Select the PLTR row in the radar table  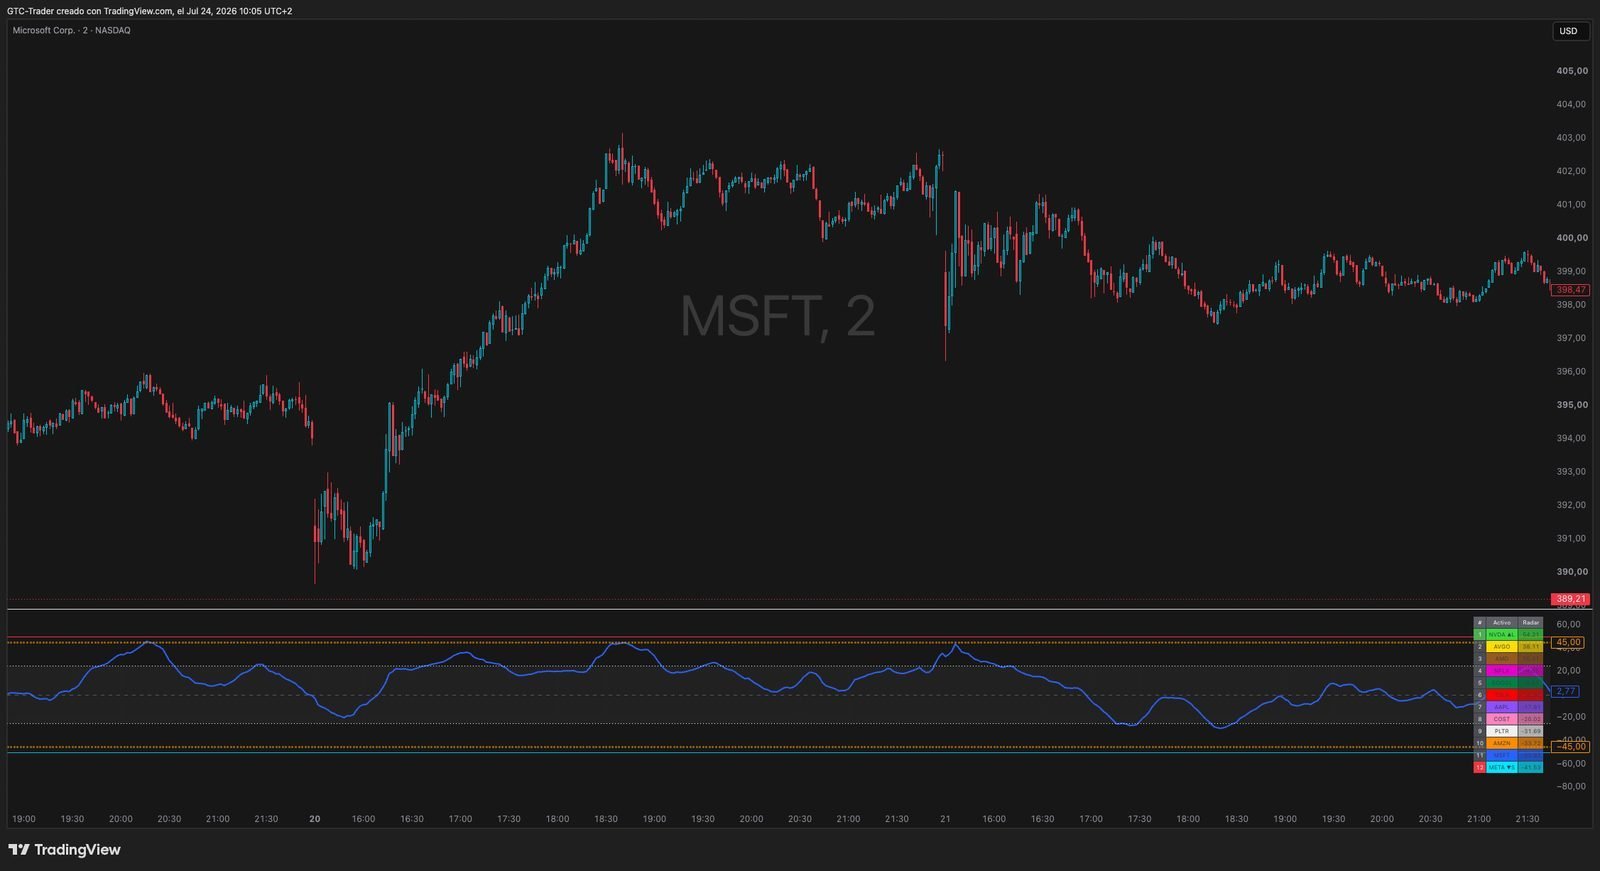1508,731
